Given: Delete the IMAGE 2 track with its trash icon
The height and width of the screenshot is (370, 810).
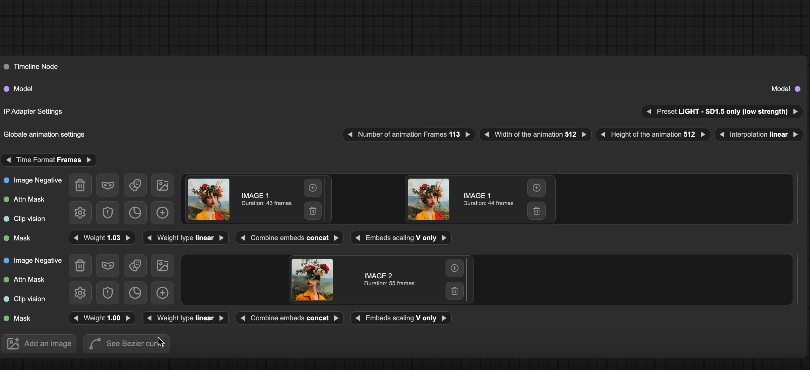Looking at the screenshot, I should [x=80, y=266].
